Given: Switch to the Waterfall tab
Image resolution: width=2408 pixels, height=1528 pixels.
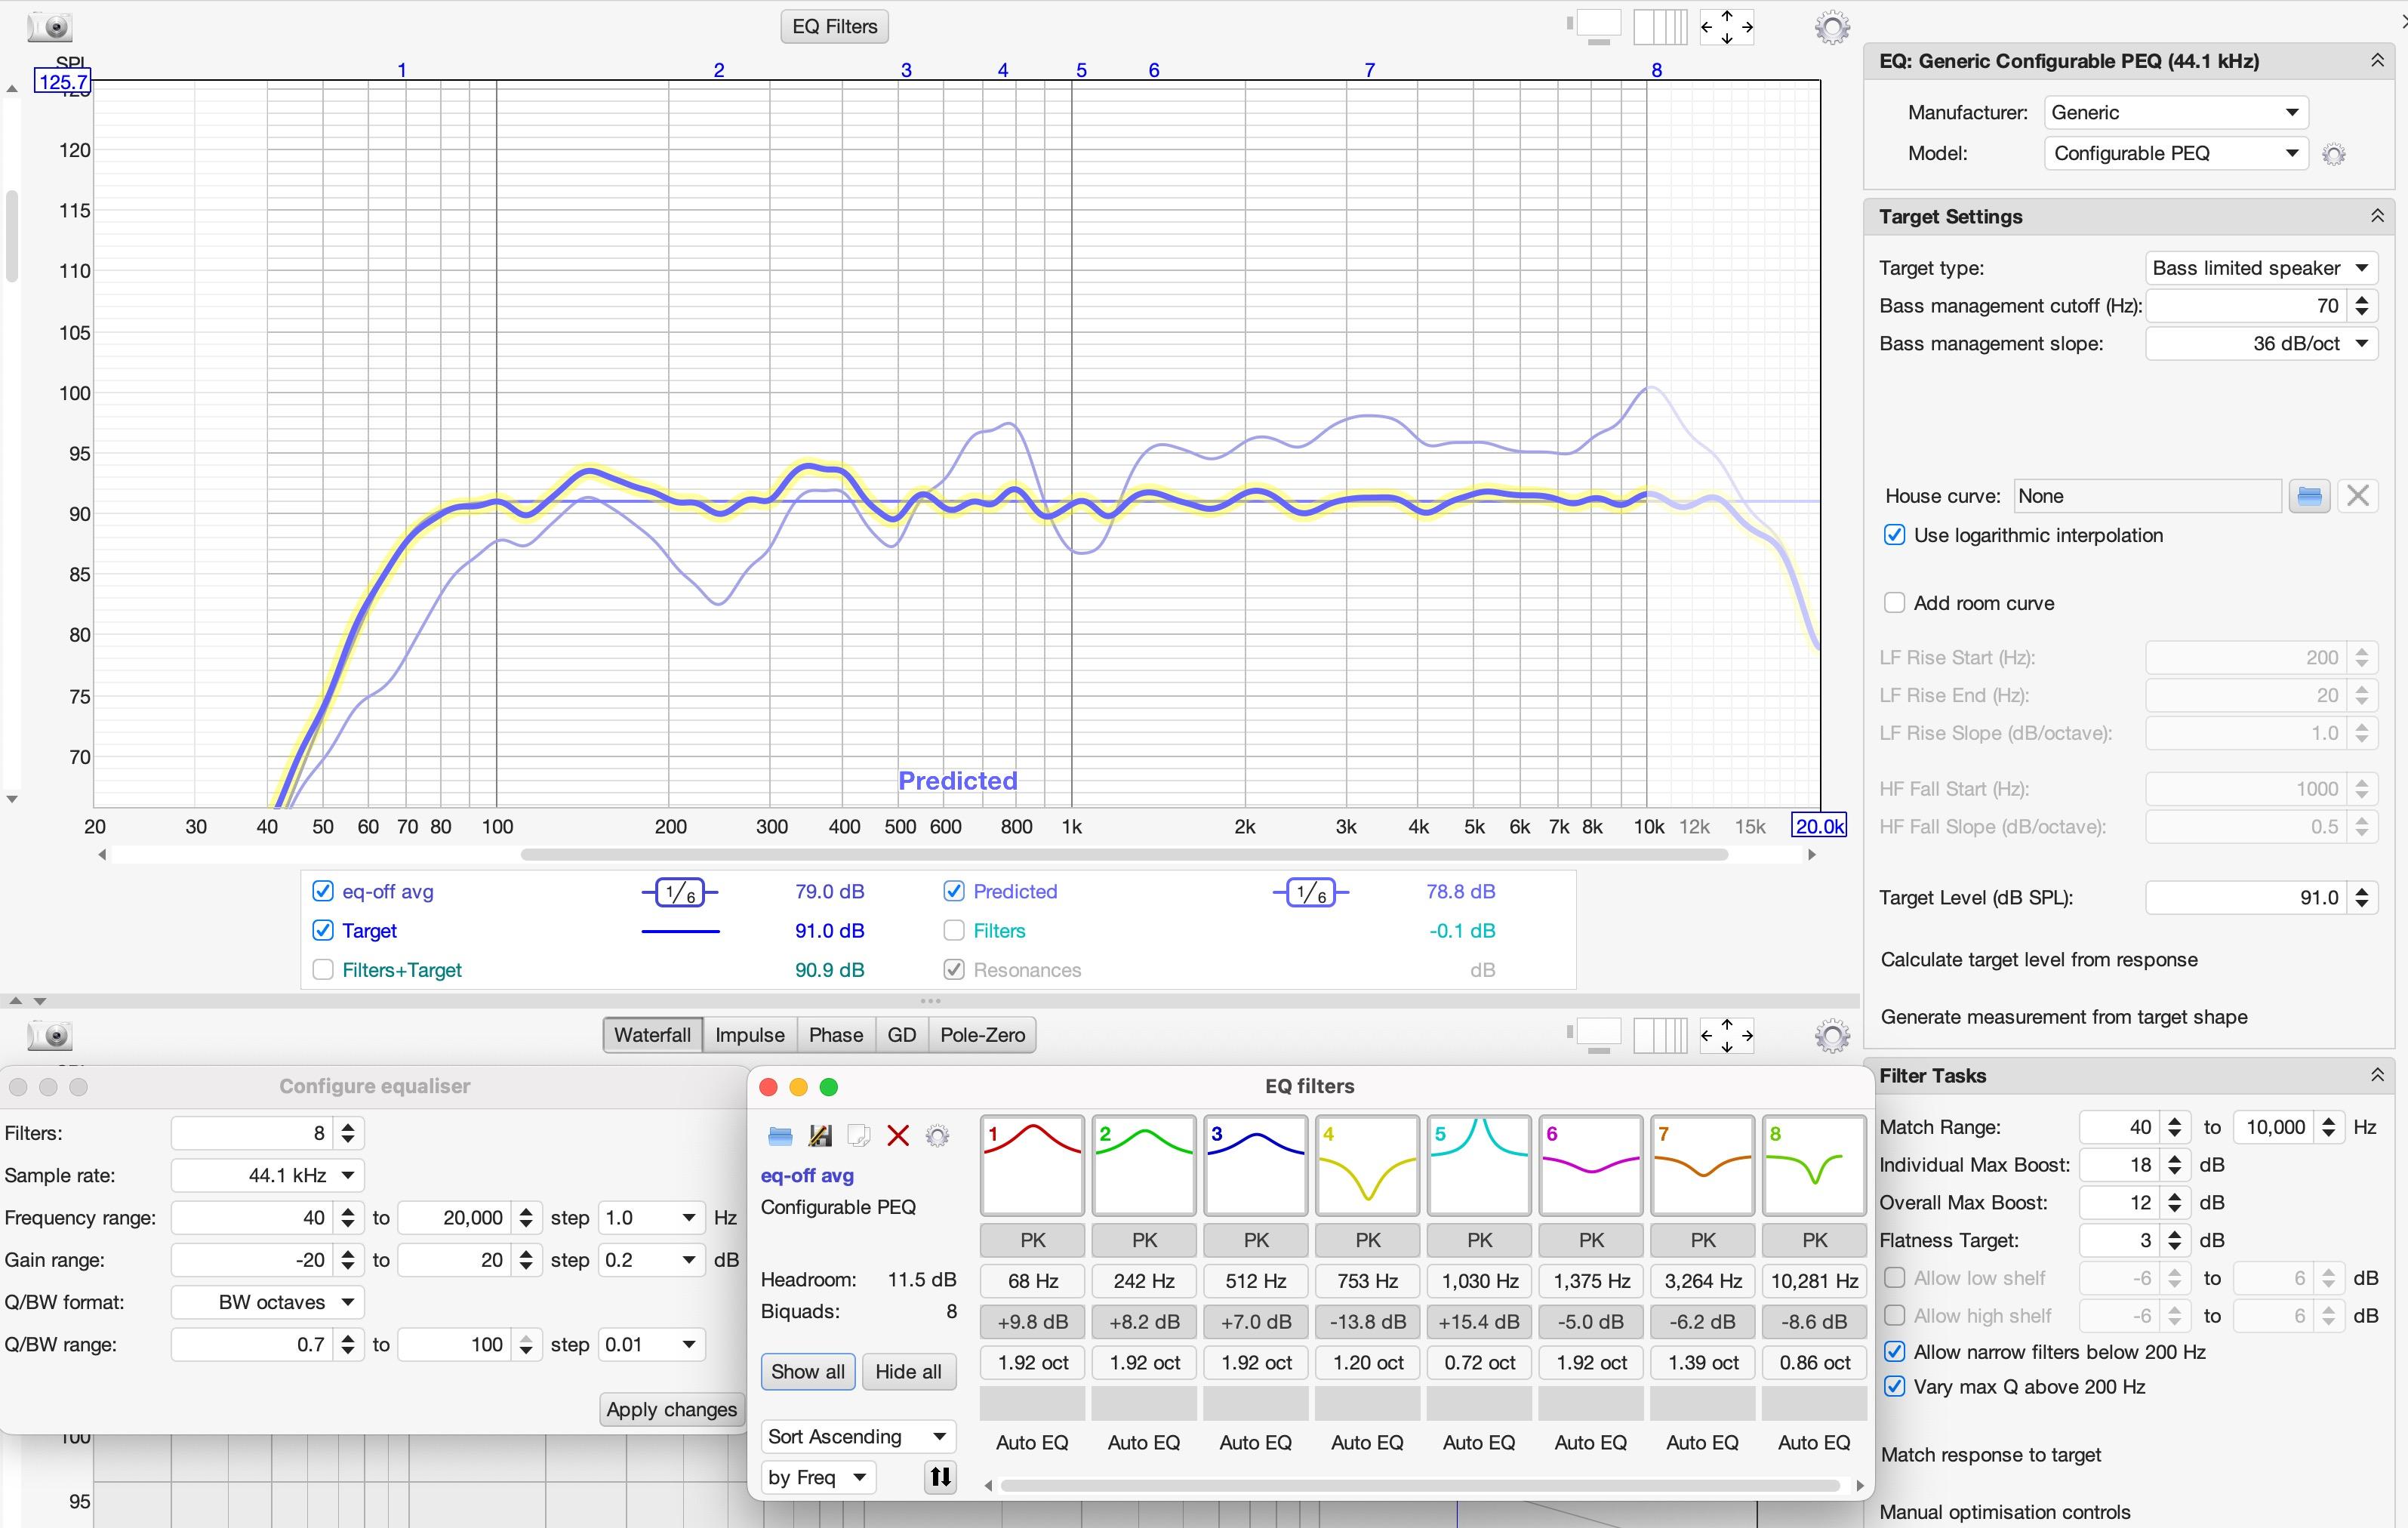Looking at the screenshot, I should point(652,1035).
